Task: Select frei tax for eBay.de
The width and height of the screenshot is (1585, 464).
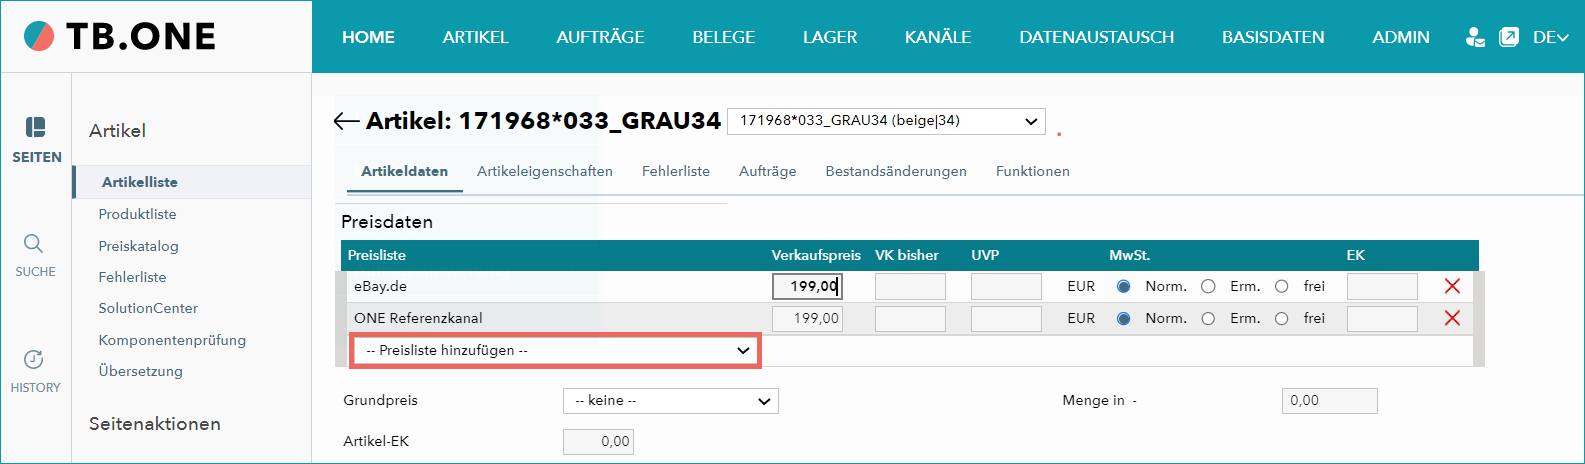Action: [1281, 286]
